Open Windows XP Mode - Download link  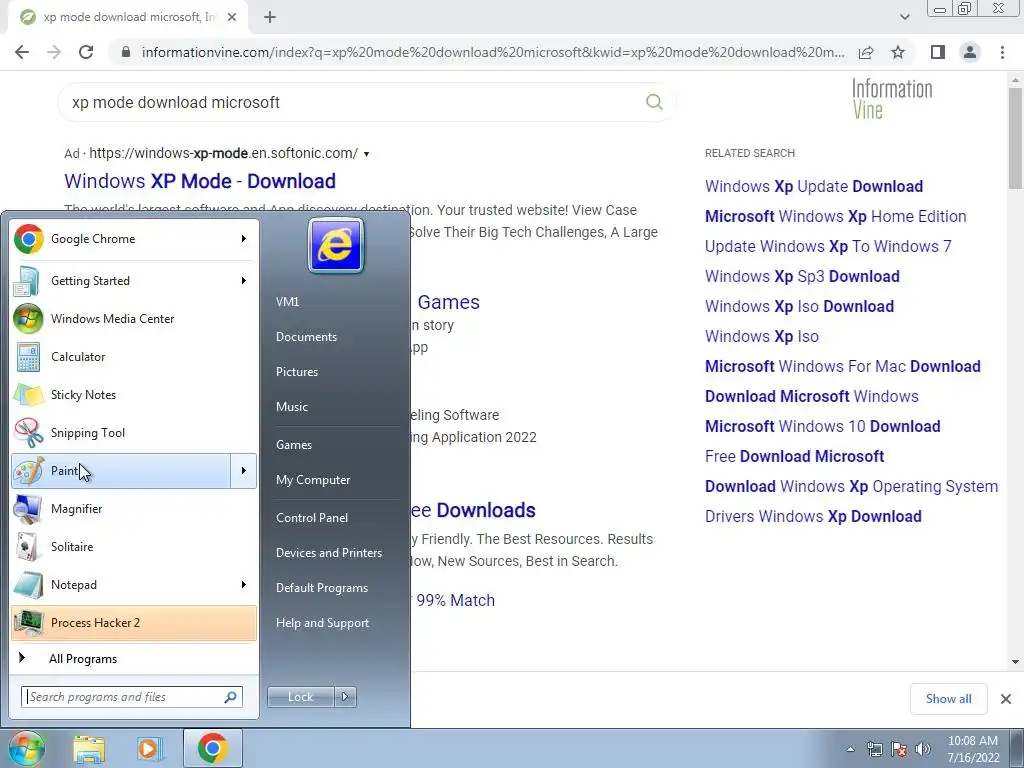coord(200,181)
